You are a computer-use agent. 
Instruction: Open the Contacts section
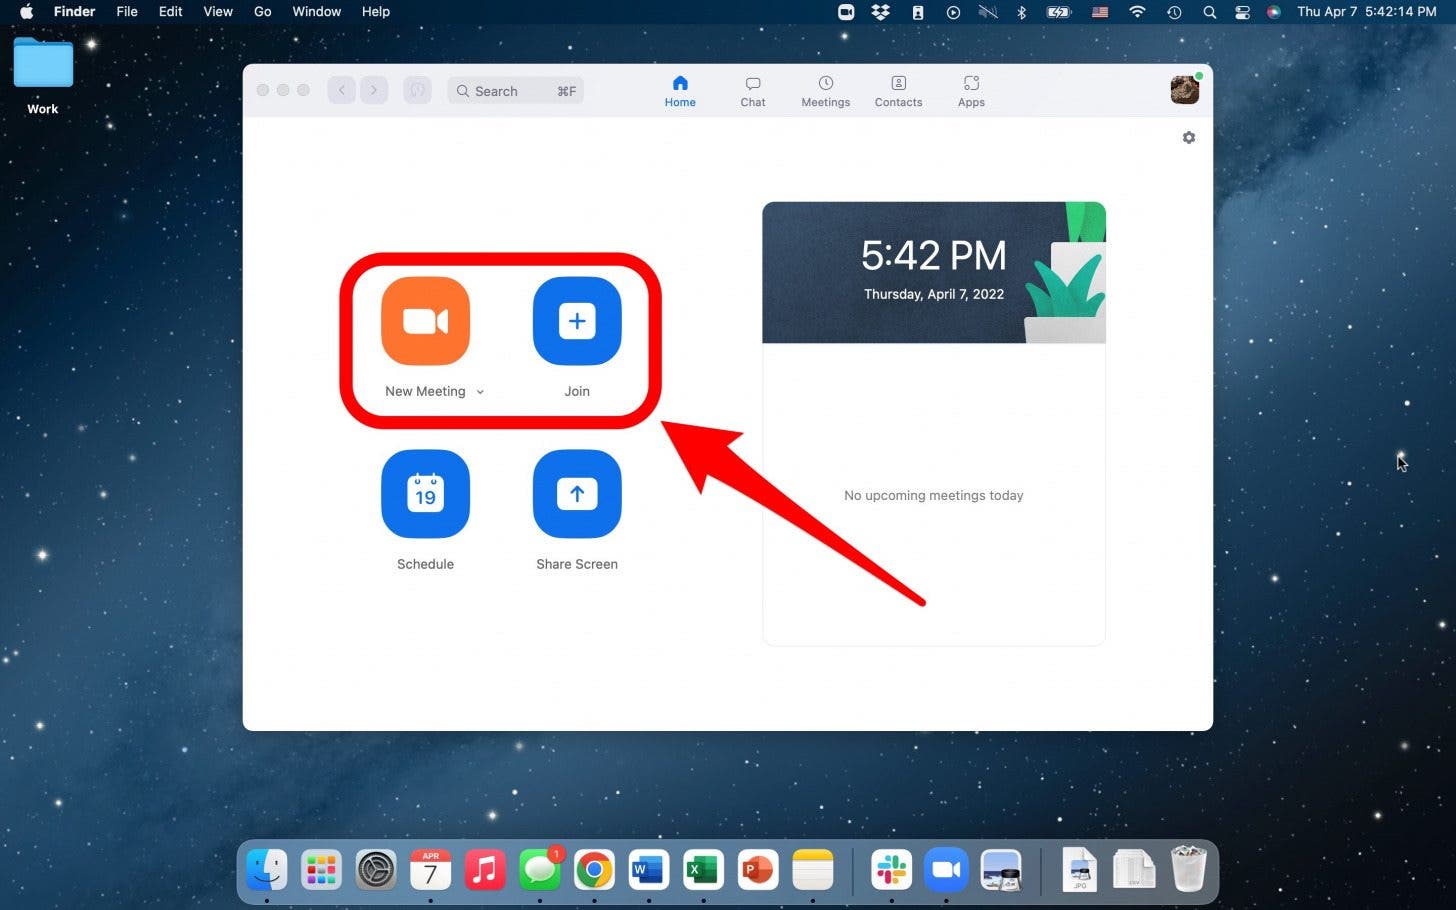click(x=897, y=90)
